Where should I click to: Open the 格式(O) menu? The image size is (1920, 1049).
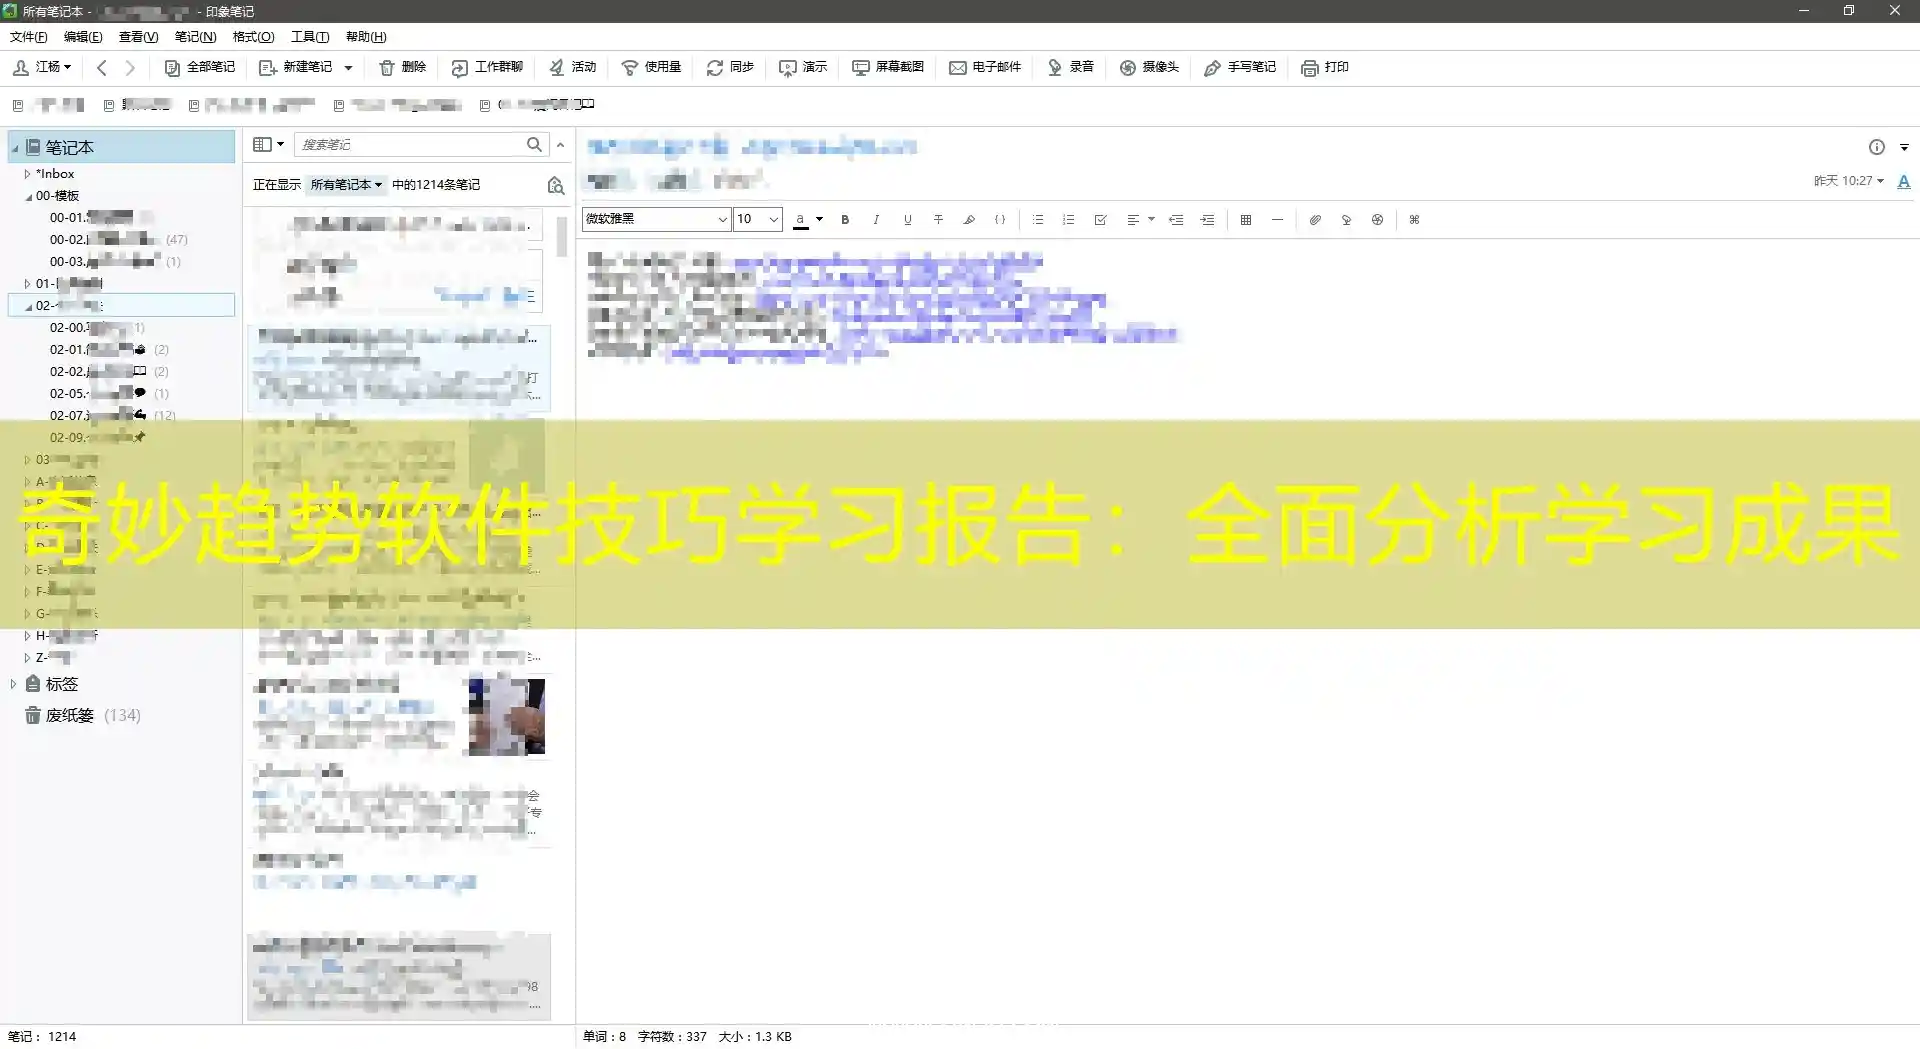(x=253, y=37)
